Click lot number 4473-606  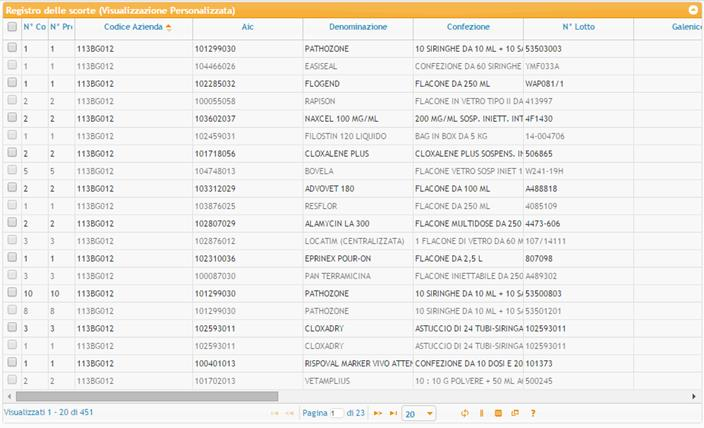(x=542, y=224)
